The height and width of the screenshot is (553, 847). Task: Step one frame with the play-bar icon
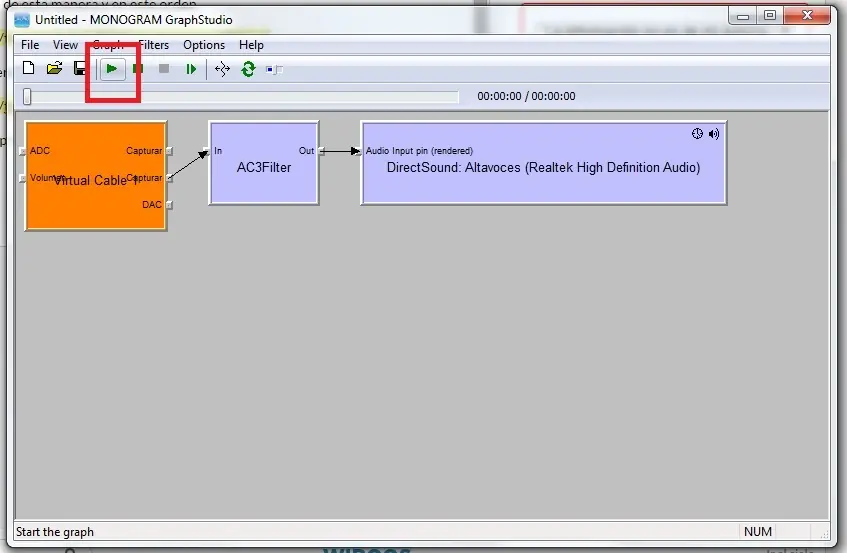pos(191,69)
